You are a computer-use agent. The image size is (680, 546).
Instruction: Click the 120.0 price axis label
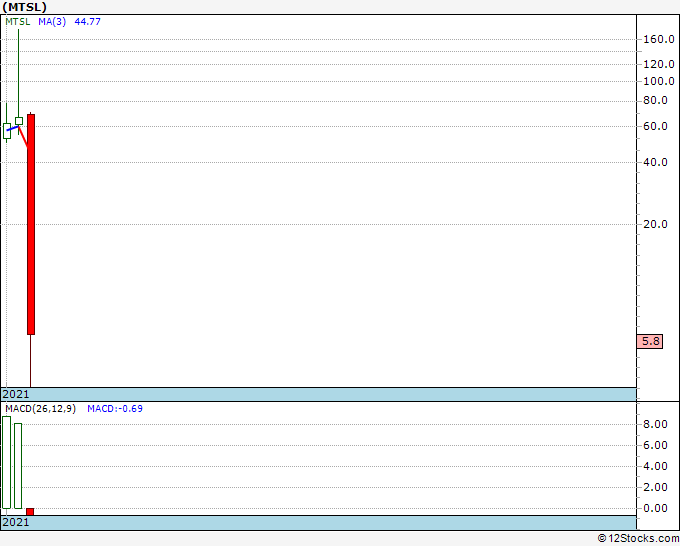[x=659, y=64]
